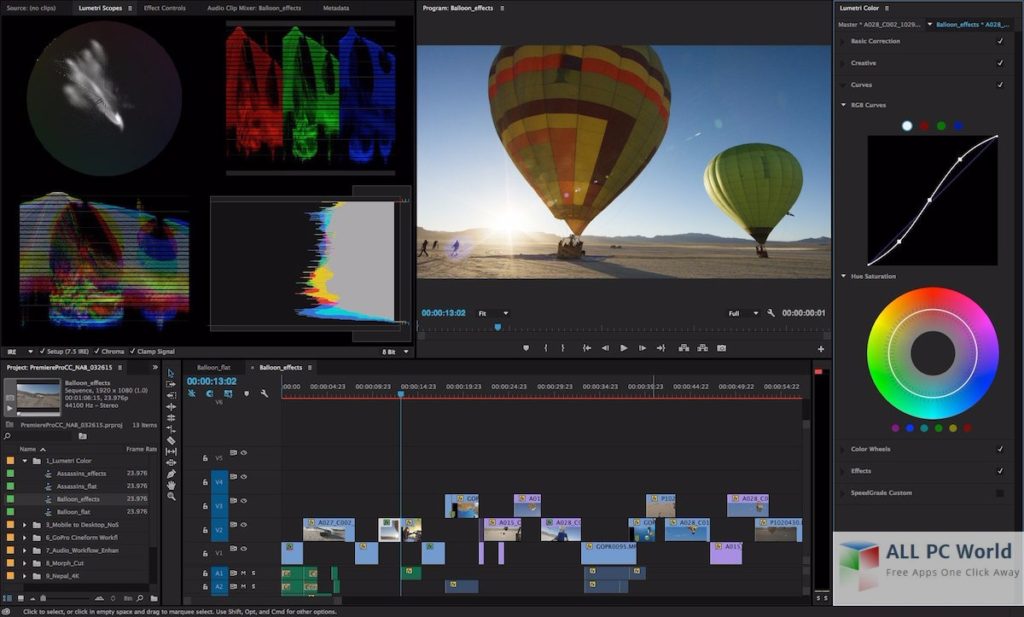The height and width of the screenshot is (617, 1024).
Task: Select the Pen tool in the toolbar
Action: 171,473
